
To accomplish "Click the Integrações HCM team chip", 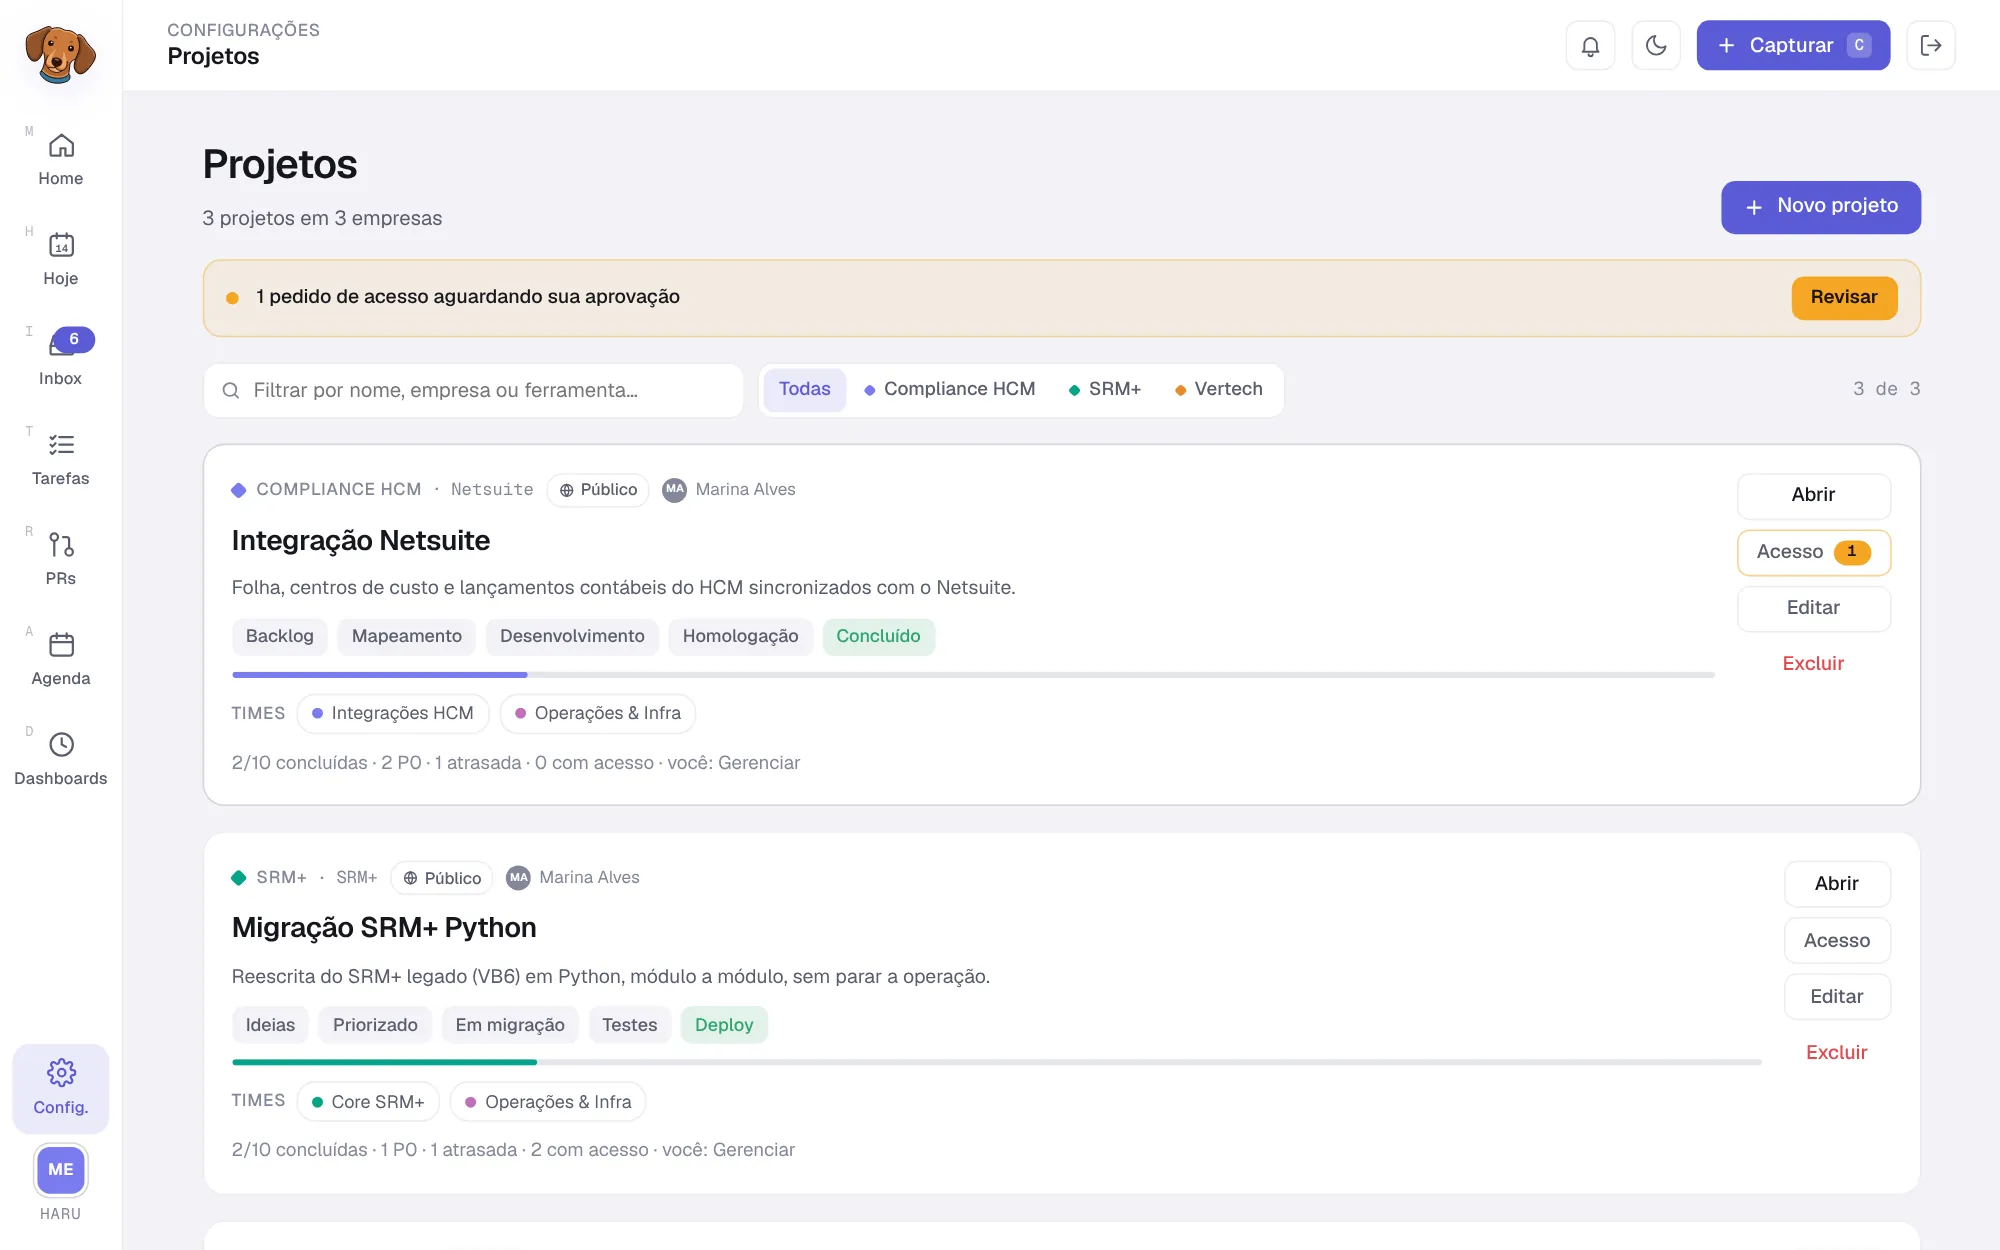I will click(x=393, y=713).
